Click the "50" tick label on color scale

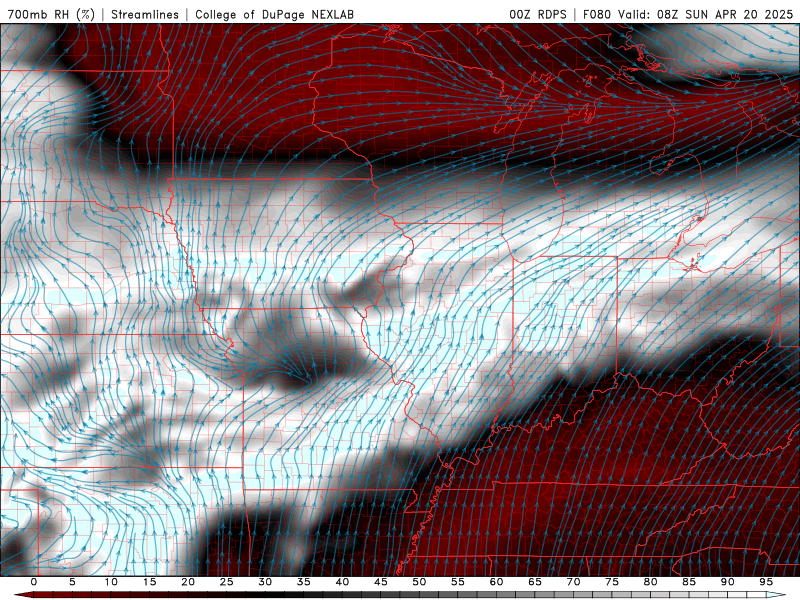coord(419,582)
